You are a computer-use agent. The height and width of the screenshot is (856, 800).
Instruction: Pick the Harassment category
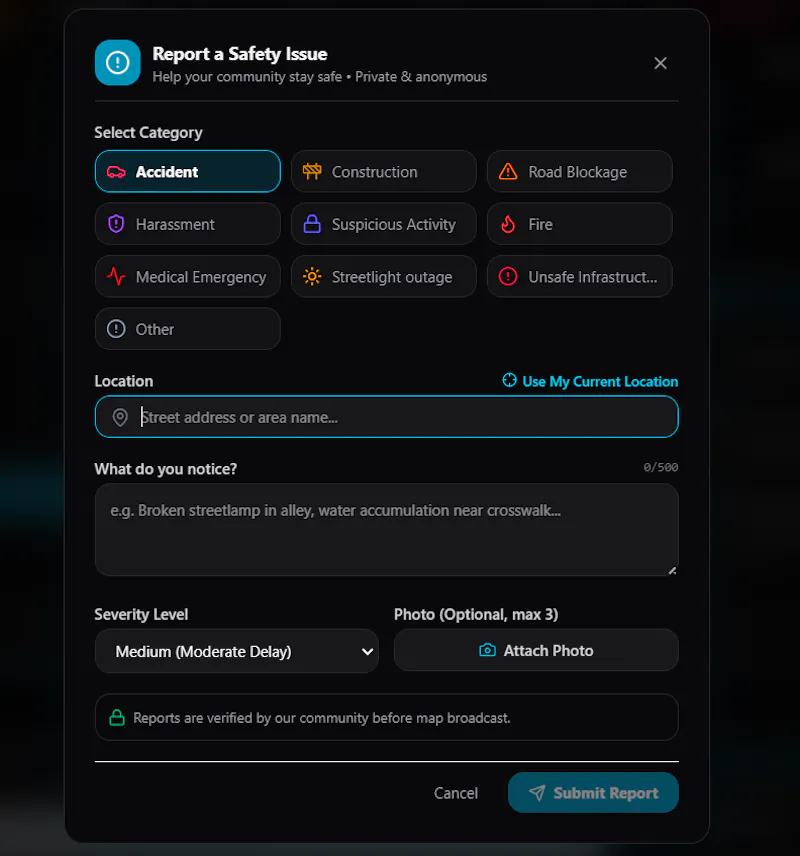tap(187, 224)
